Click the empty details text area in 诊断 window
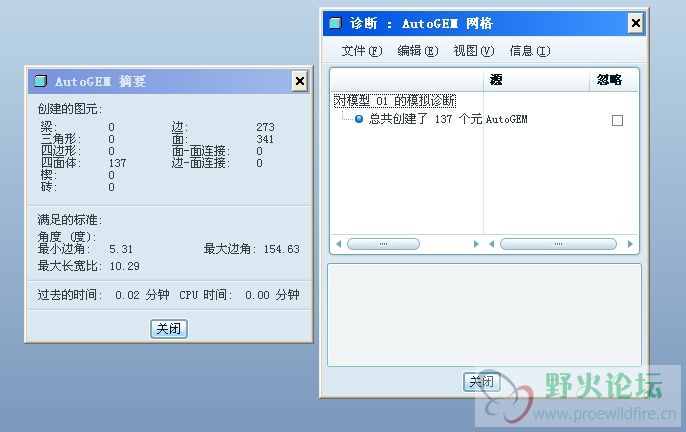 (484, 315)
